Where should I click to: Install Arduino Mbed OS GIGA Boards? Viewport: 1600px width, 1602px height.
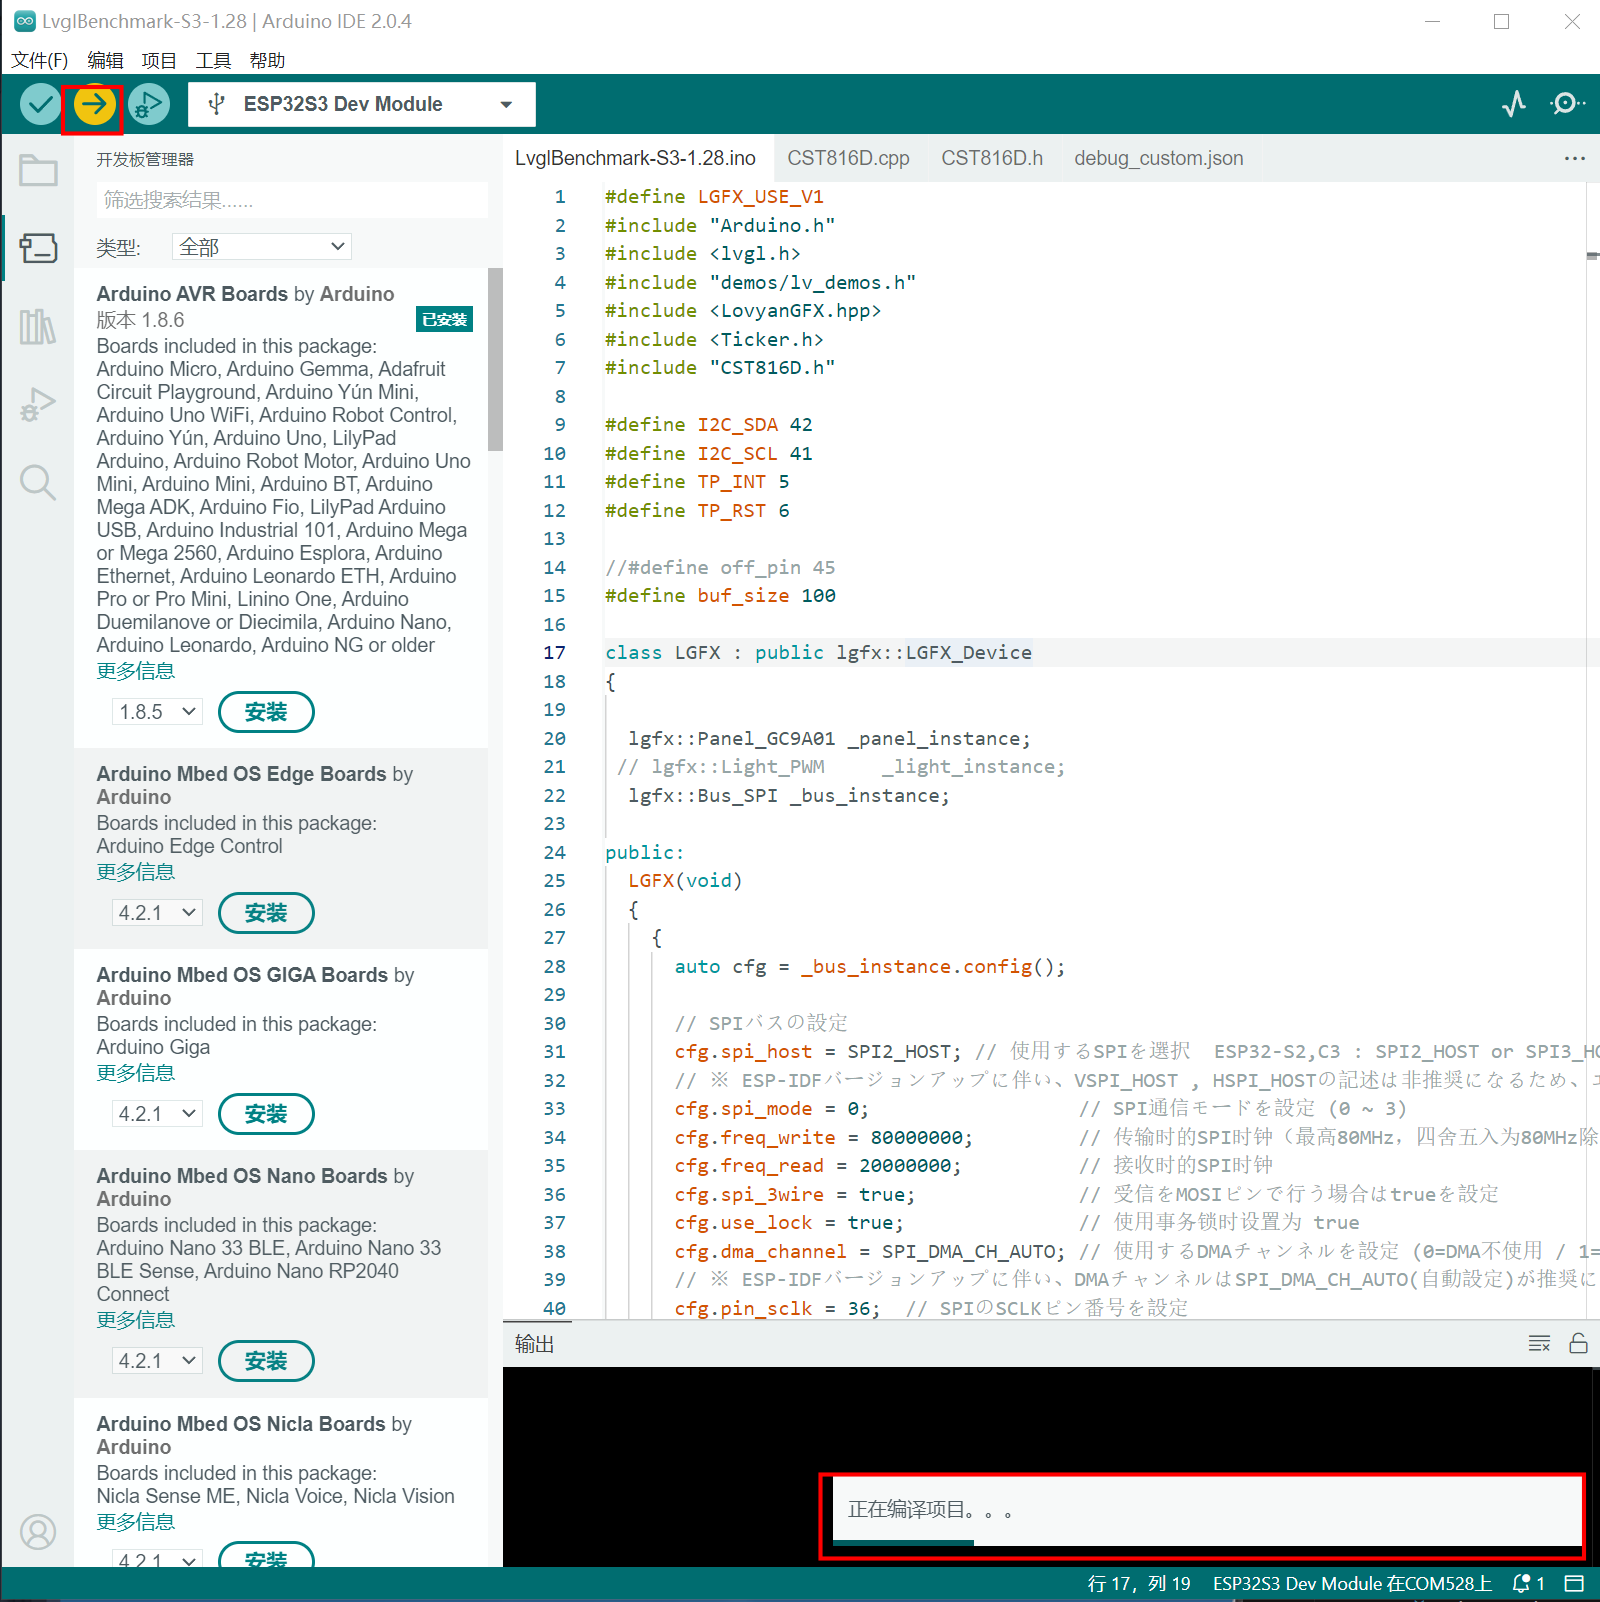(266, 1114)
